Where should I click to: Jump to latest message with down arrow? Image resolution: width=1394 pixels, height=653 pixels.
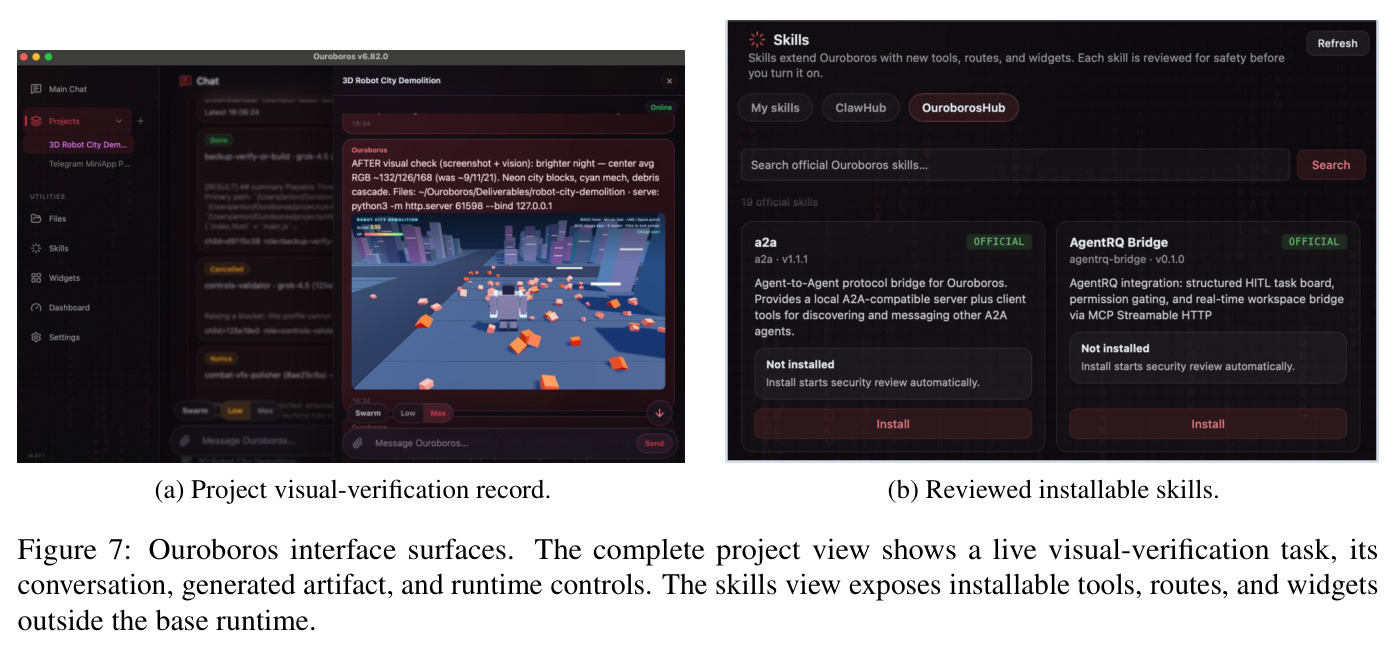click(x=659, y=412)
